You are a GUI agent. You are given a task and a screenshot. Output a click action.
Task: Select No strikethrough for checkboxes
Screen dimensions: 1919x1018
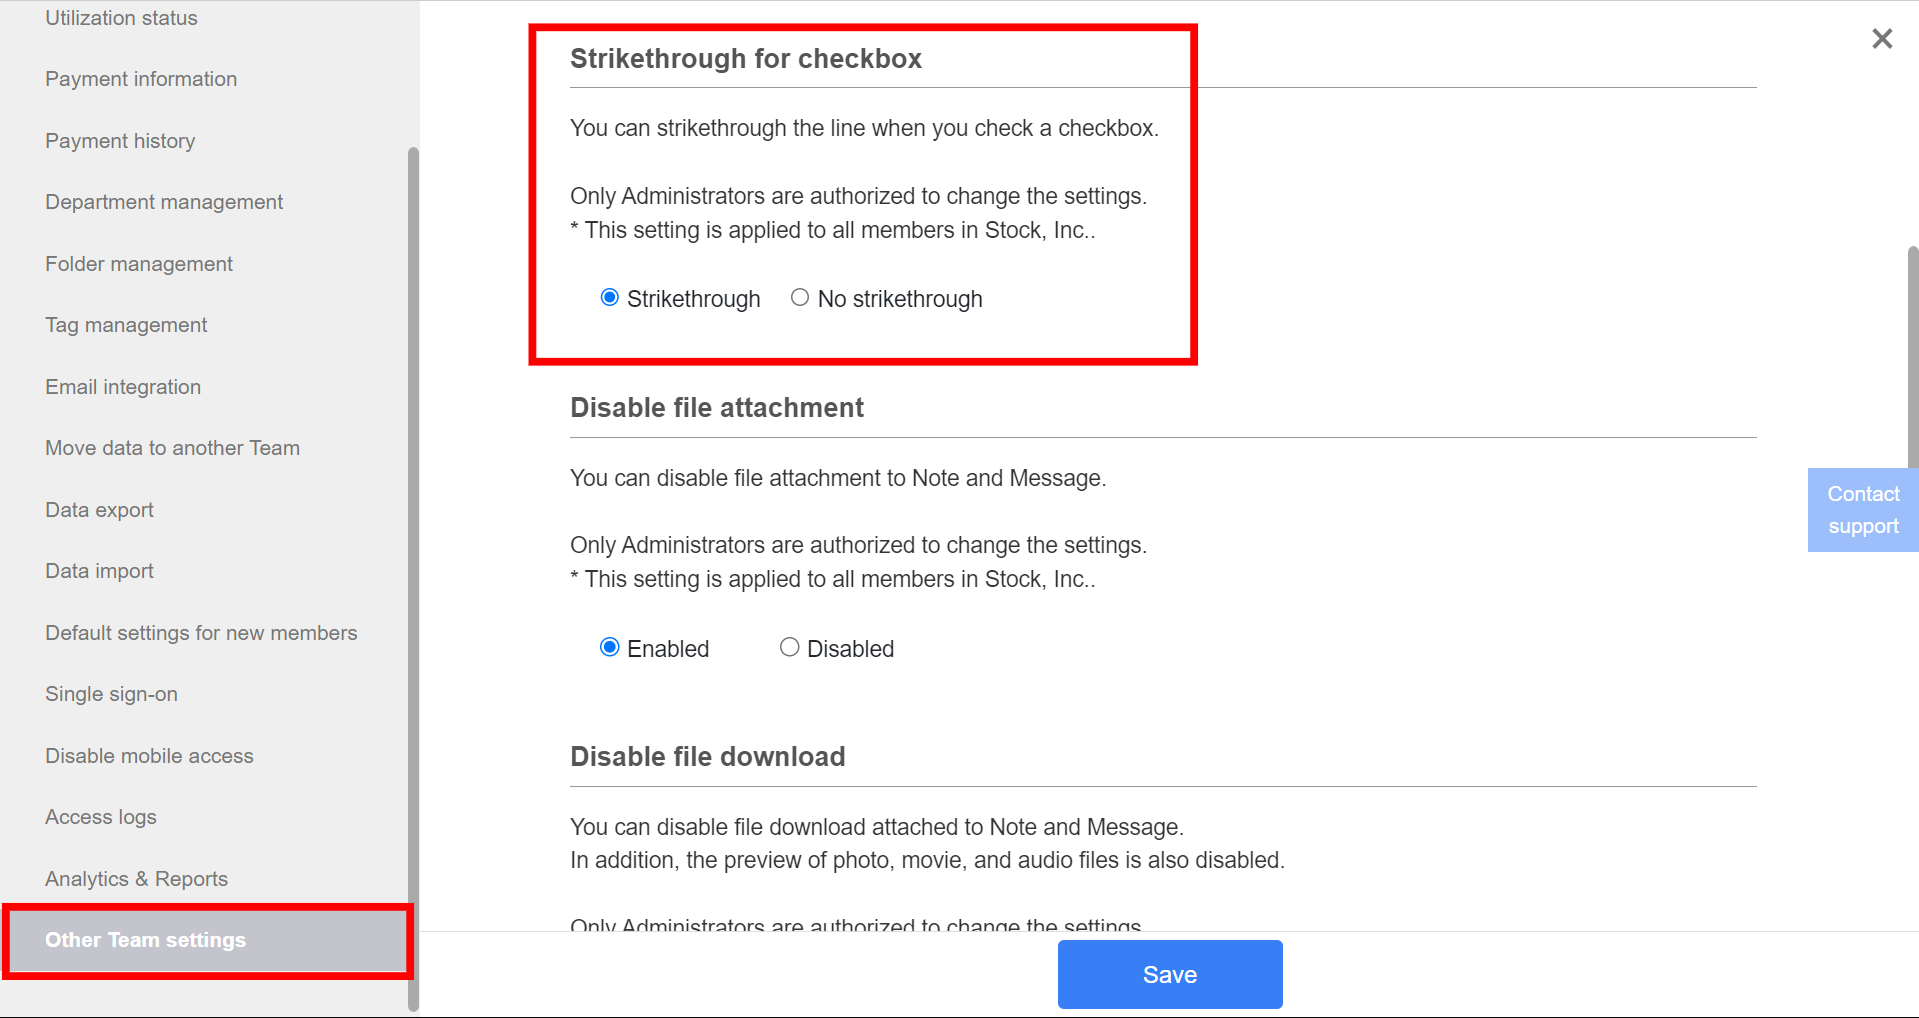click(x=799, y=297)
